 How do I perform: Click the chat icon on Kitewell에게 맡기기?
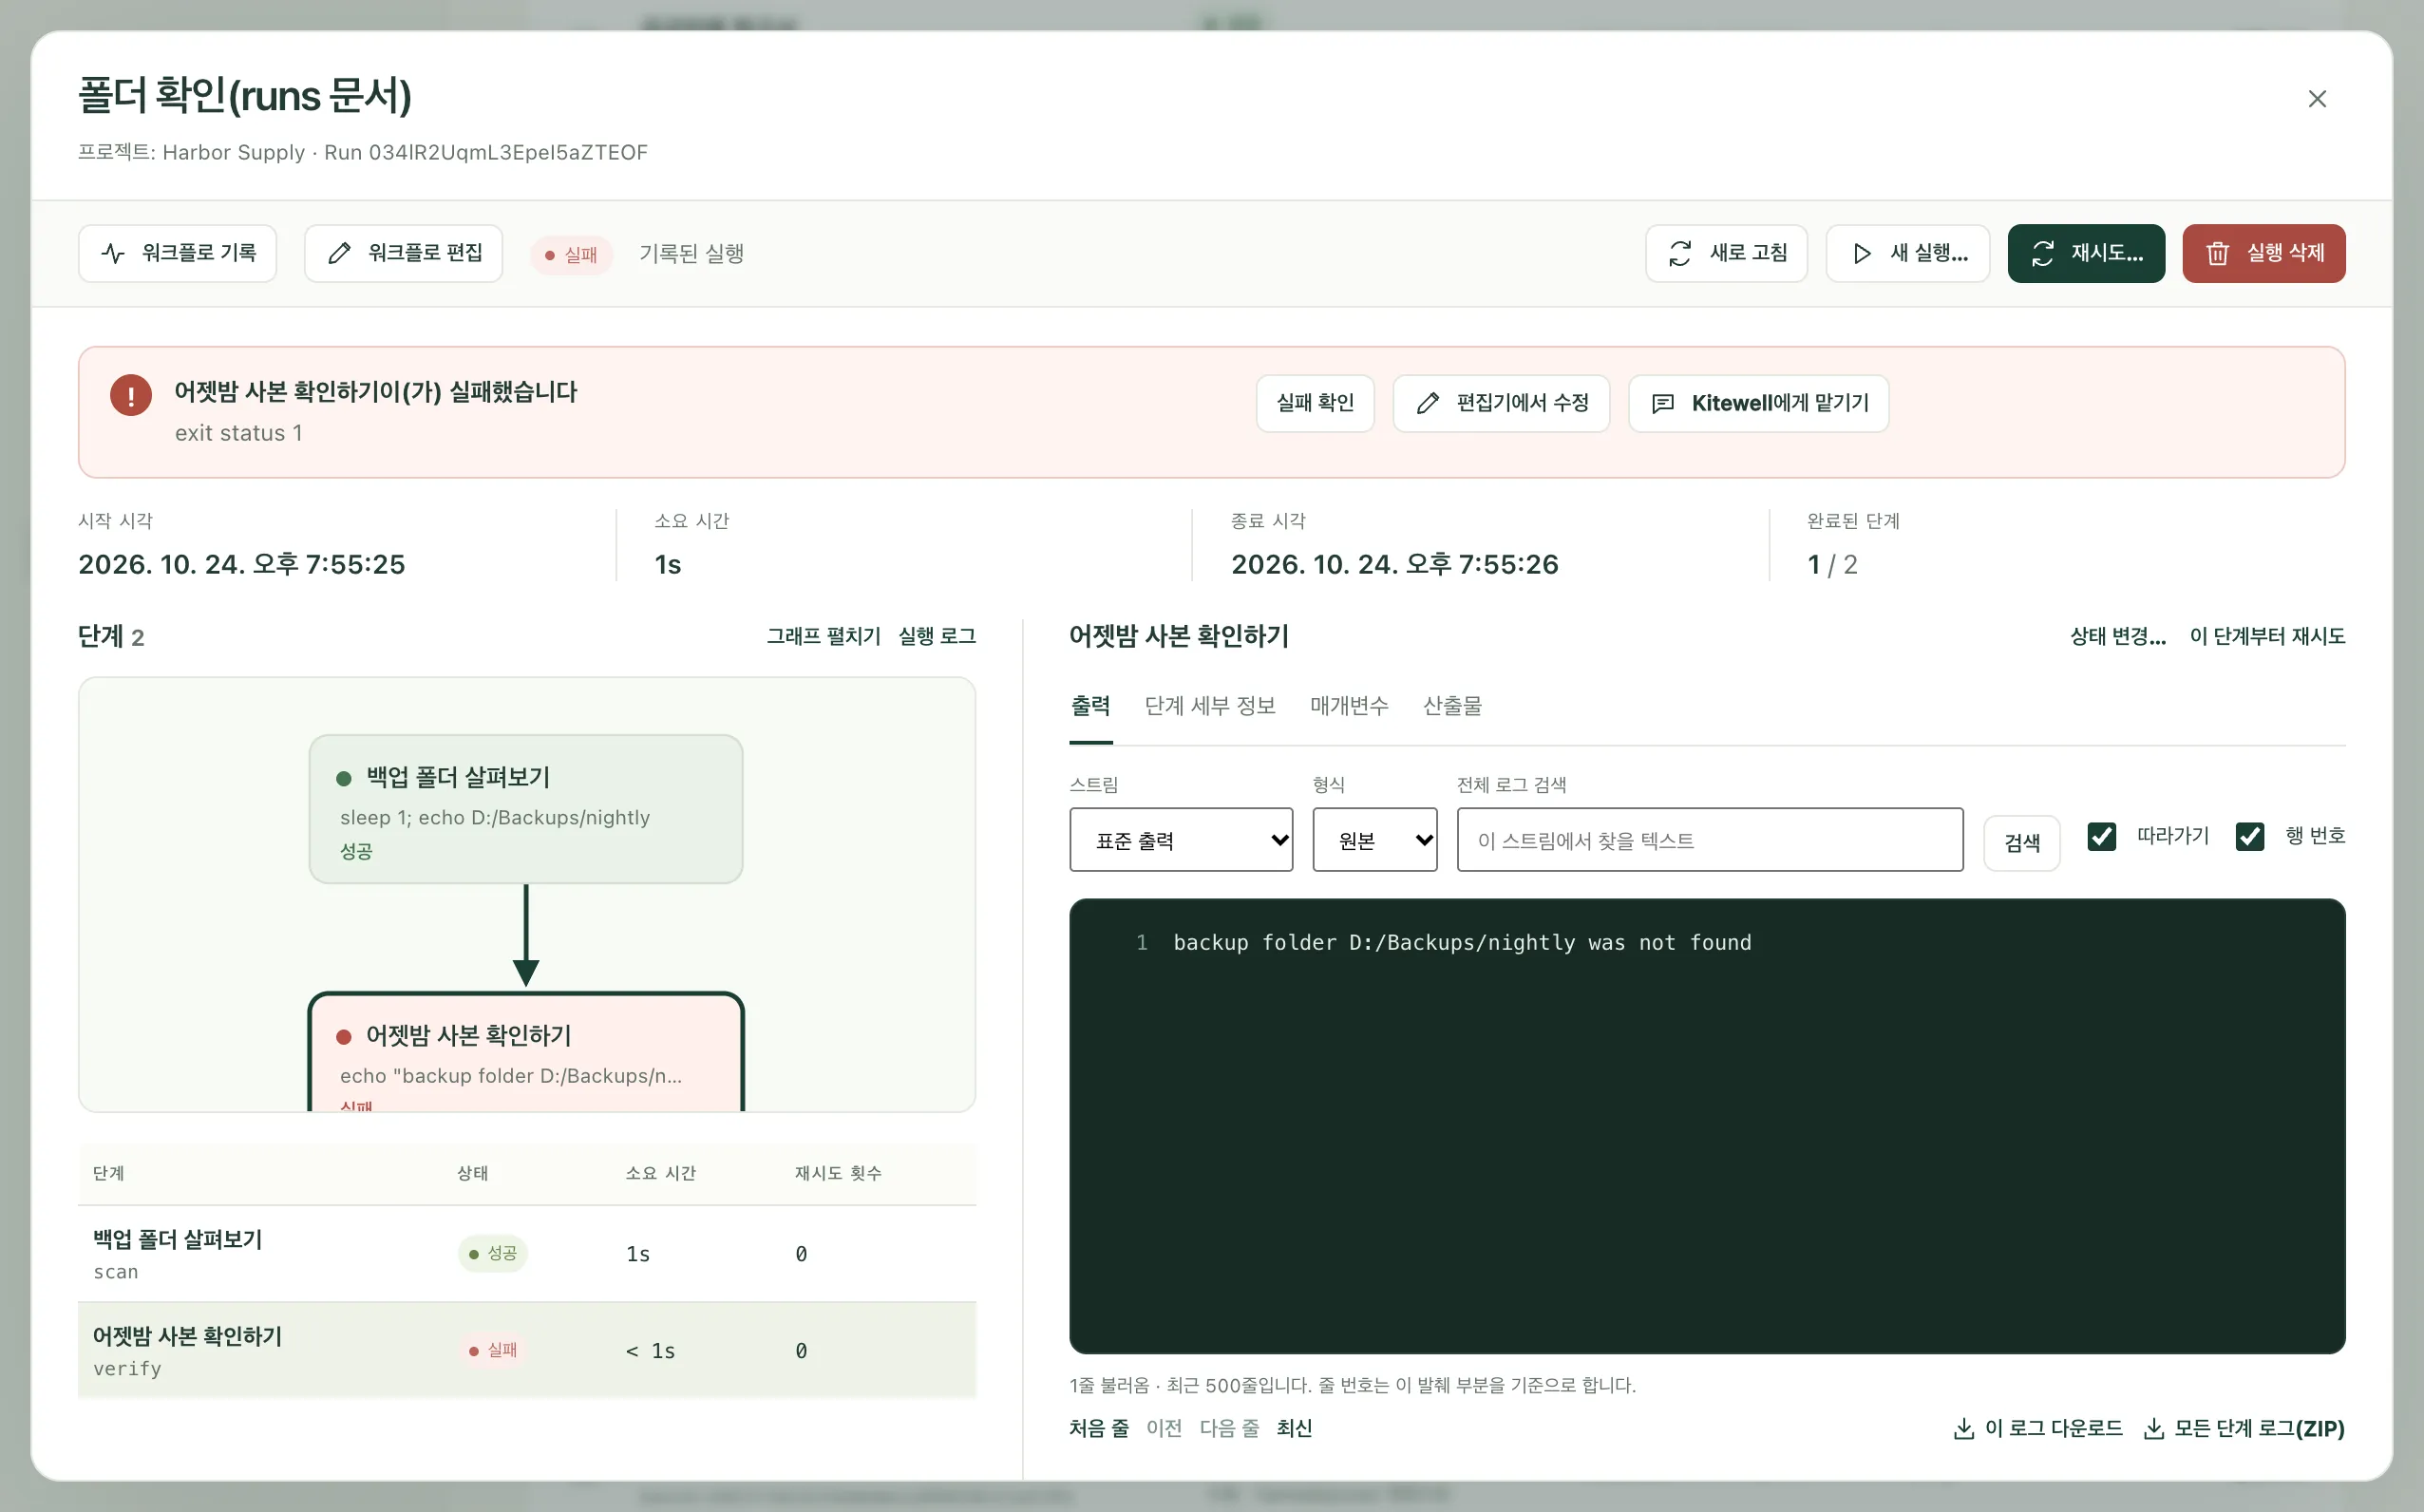coord(1662,403)
